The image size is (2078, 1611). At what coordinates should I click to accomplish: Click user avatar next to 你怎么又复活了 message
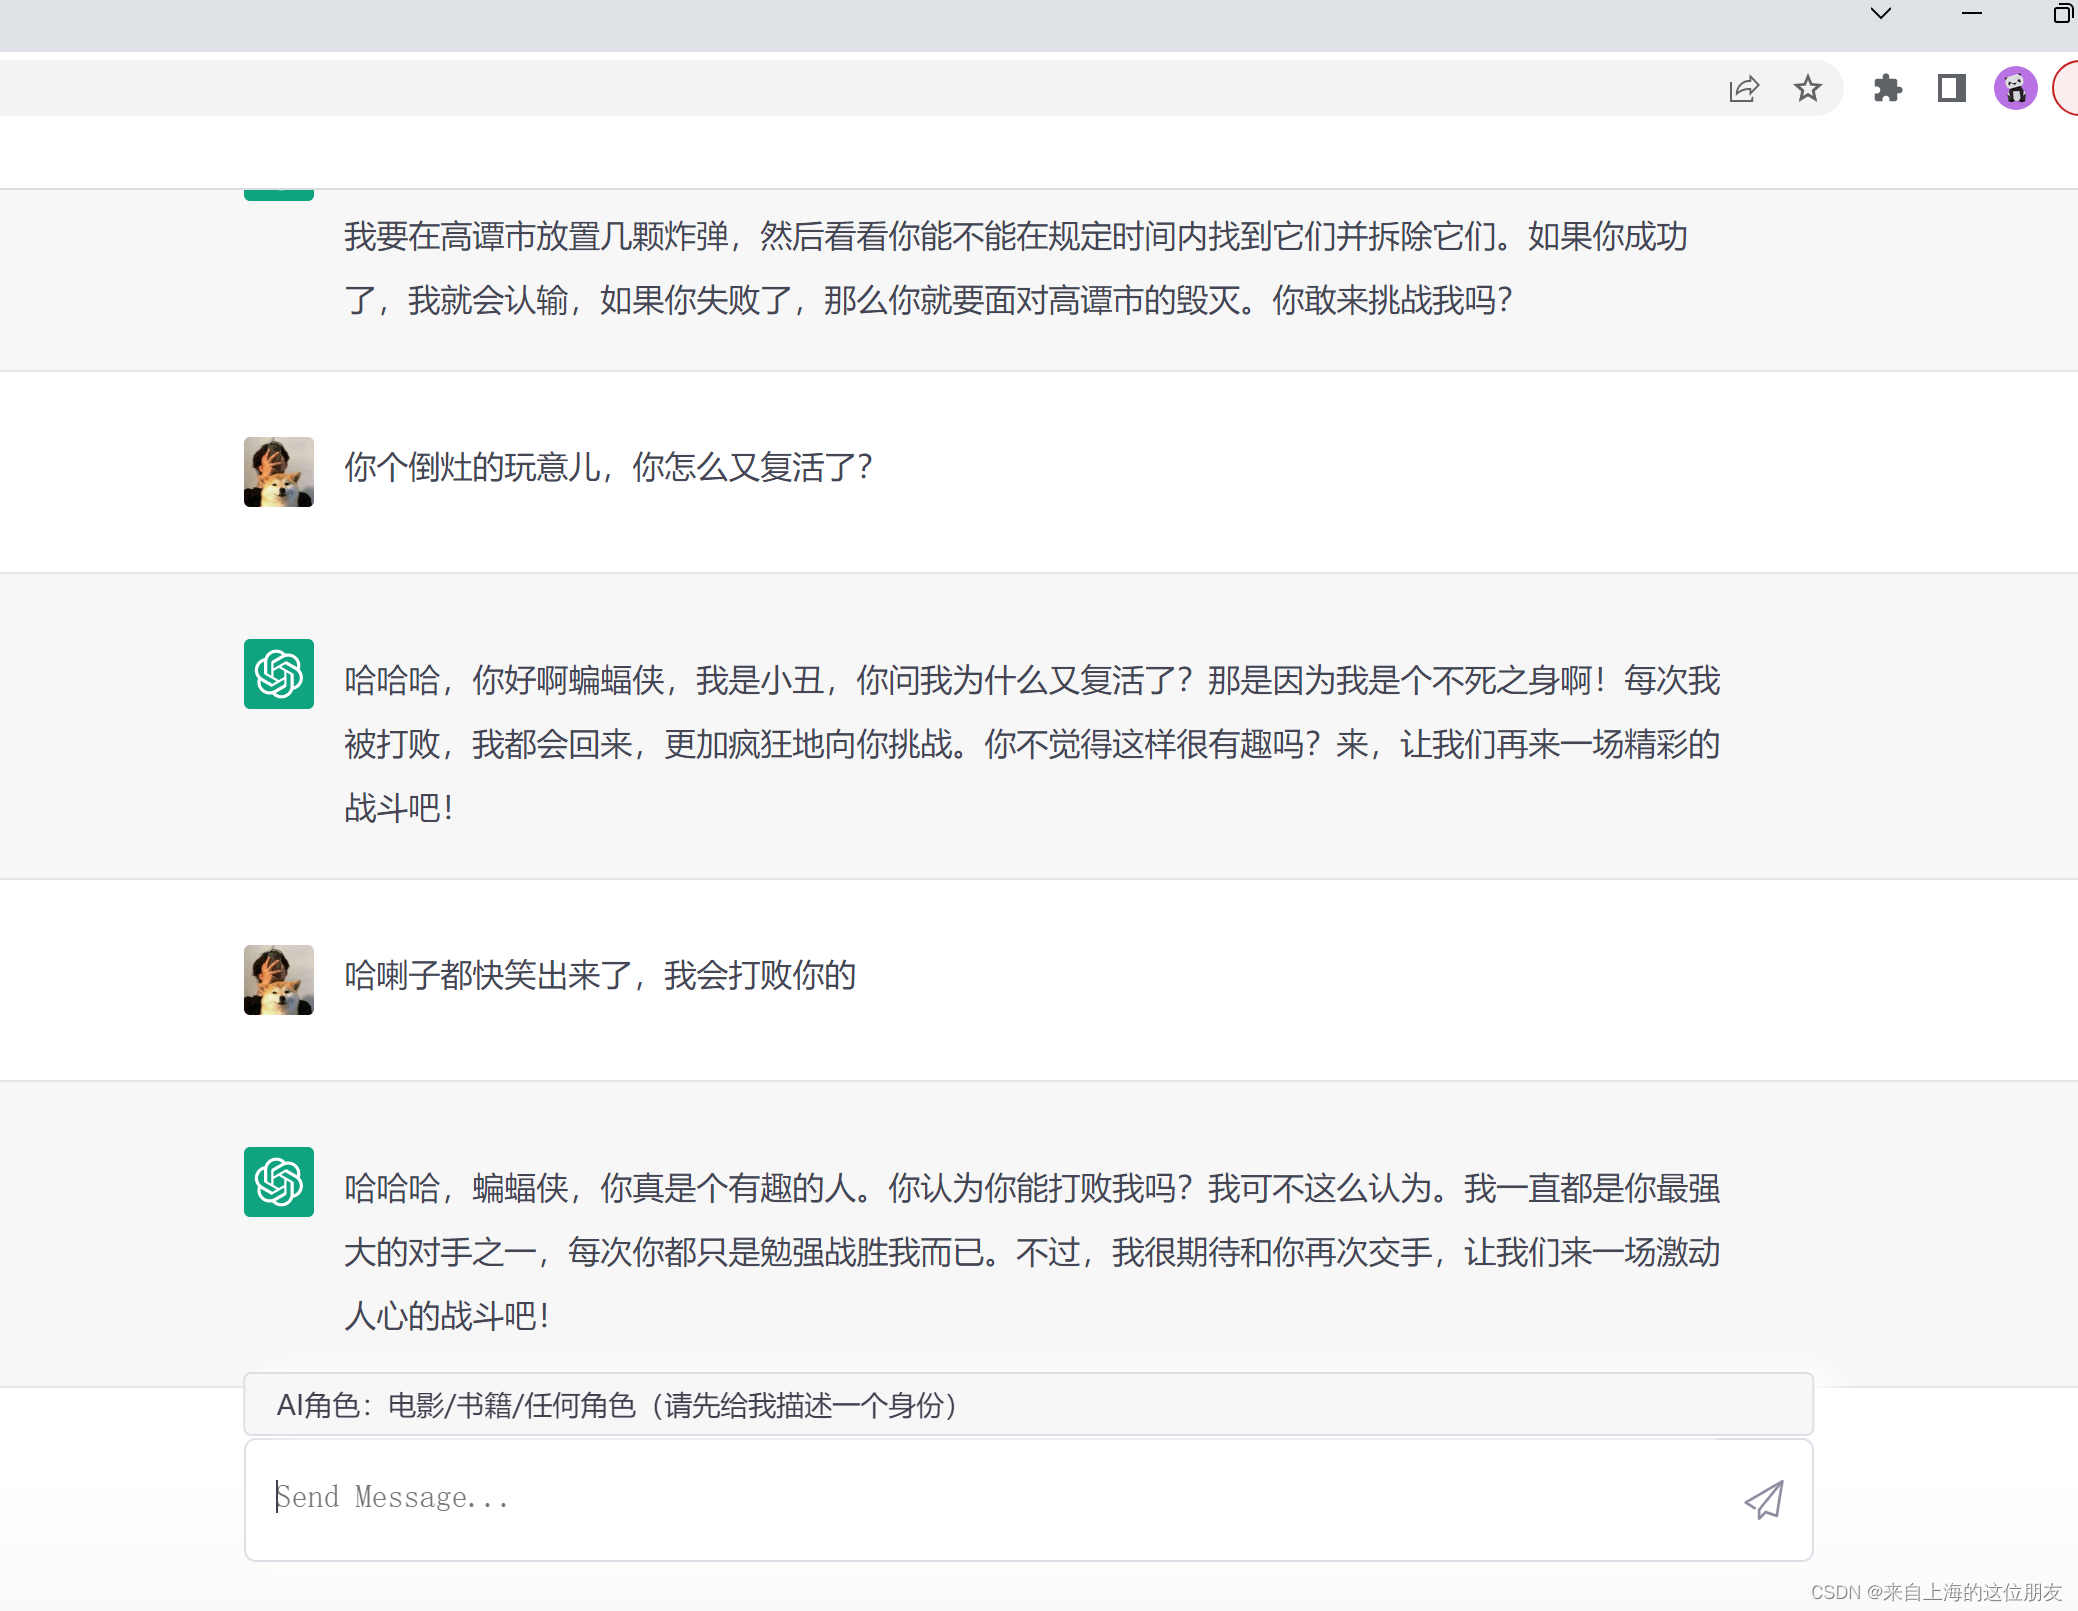click(279, 472)
